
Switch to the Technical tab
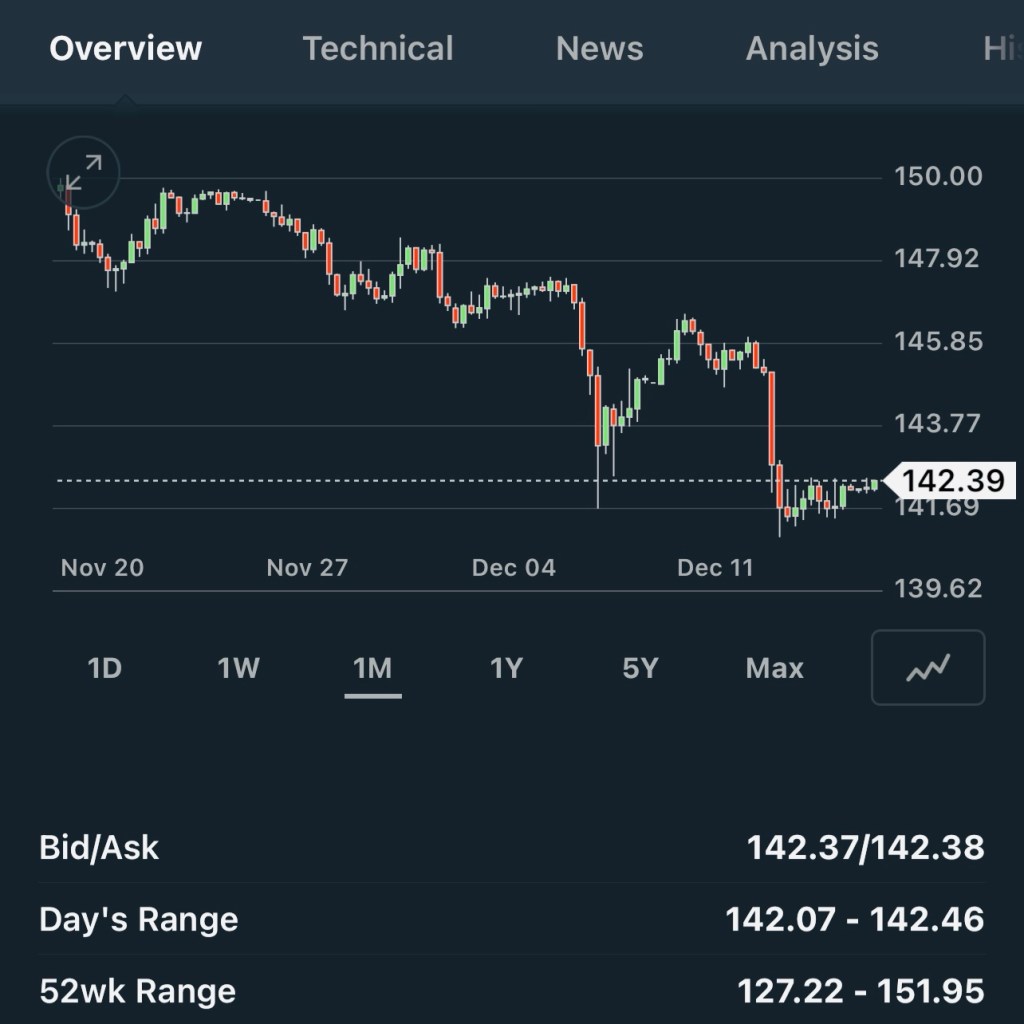(x=378, y=49)
